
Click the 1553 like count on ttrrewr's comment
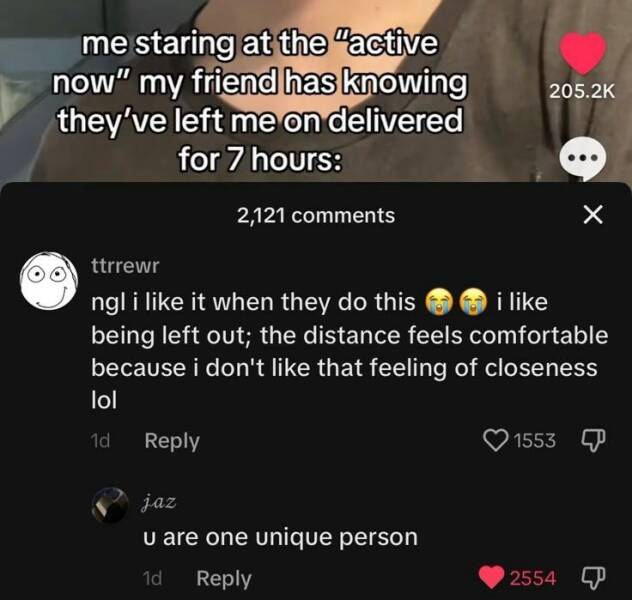(x=535, y=440)
